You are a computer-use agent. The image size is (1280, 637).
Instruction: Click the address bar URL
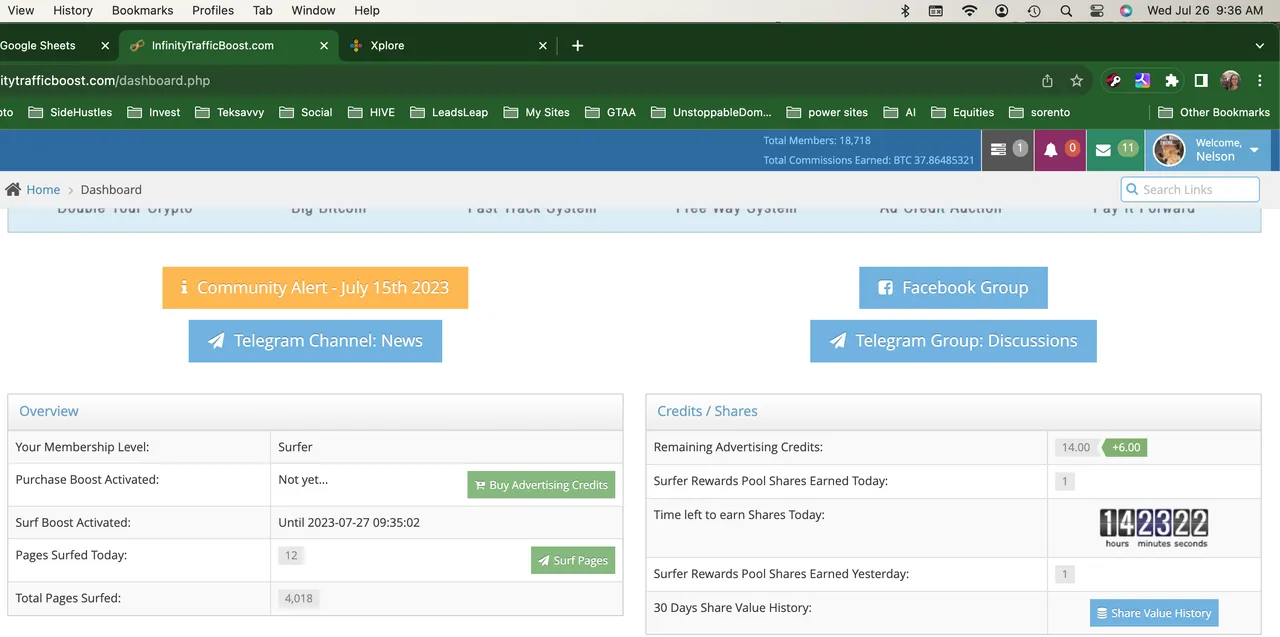[x=105, y=80]
